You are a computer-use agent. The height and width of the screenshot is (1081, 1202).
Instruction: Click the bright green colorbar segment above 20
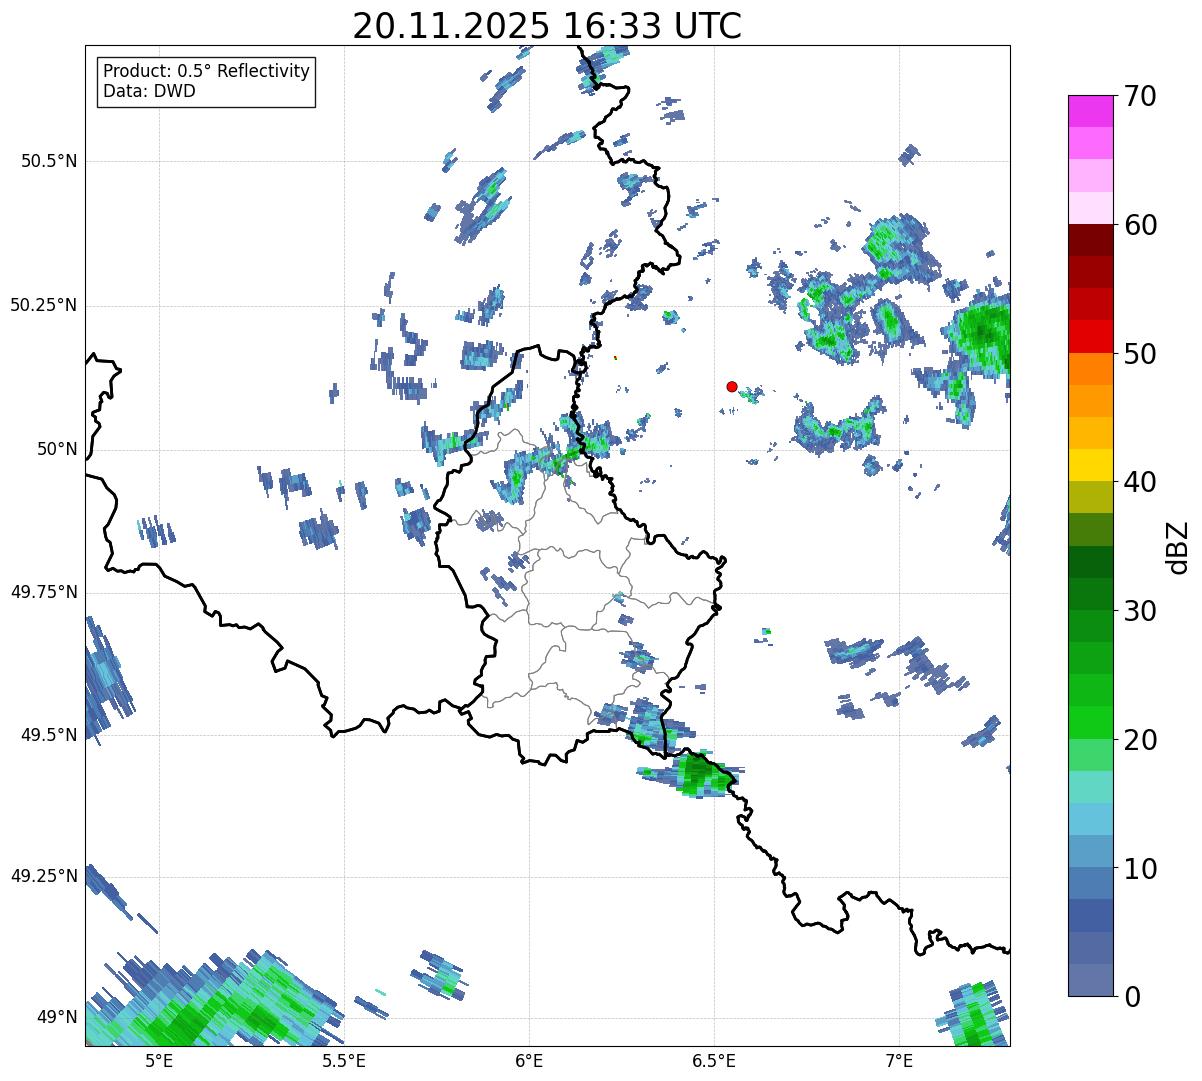[x=1090, y=722]
